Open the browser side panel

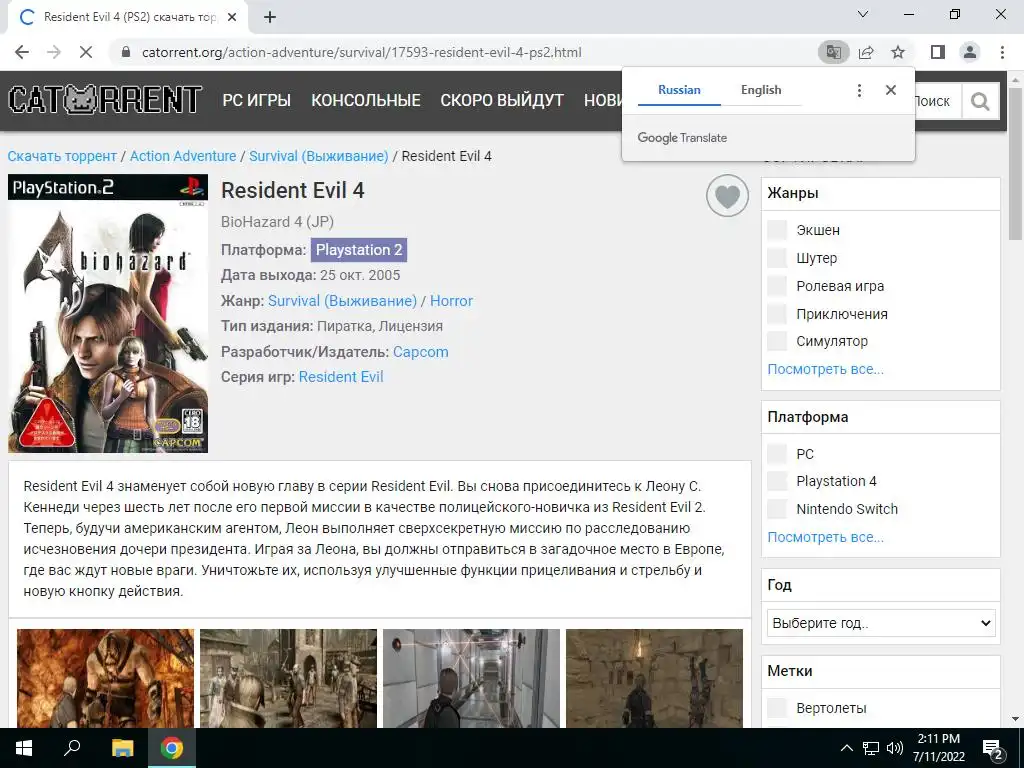[938, 52]
